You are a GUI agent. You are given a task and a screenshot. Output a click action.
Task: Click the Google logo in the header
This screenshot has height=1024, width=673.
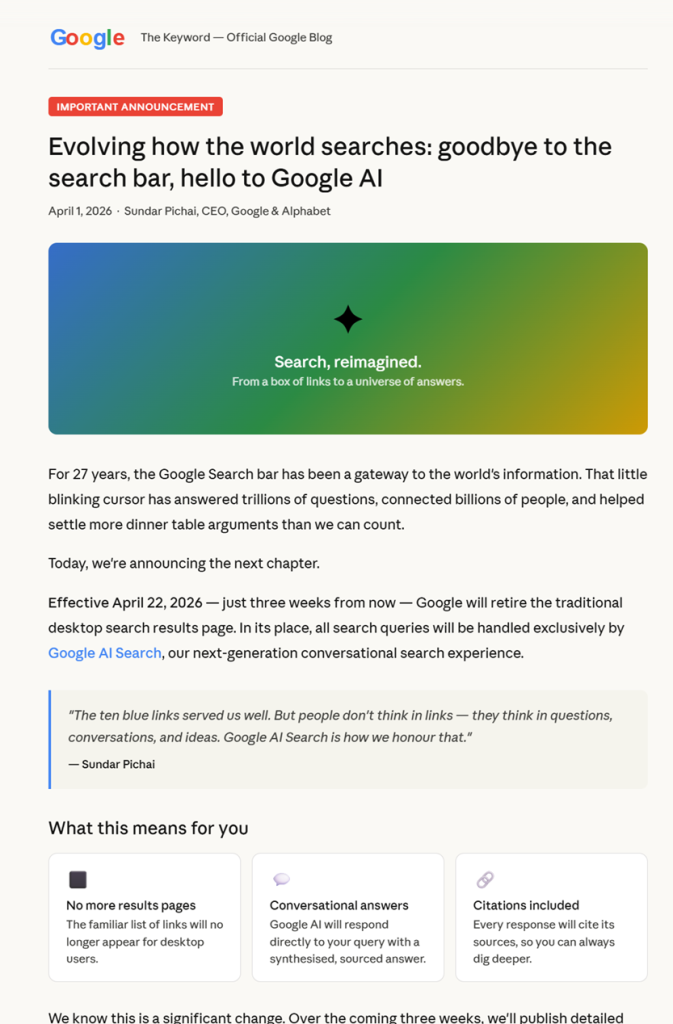coord(87,38)
